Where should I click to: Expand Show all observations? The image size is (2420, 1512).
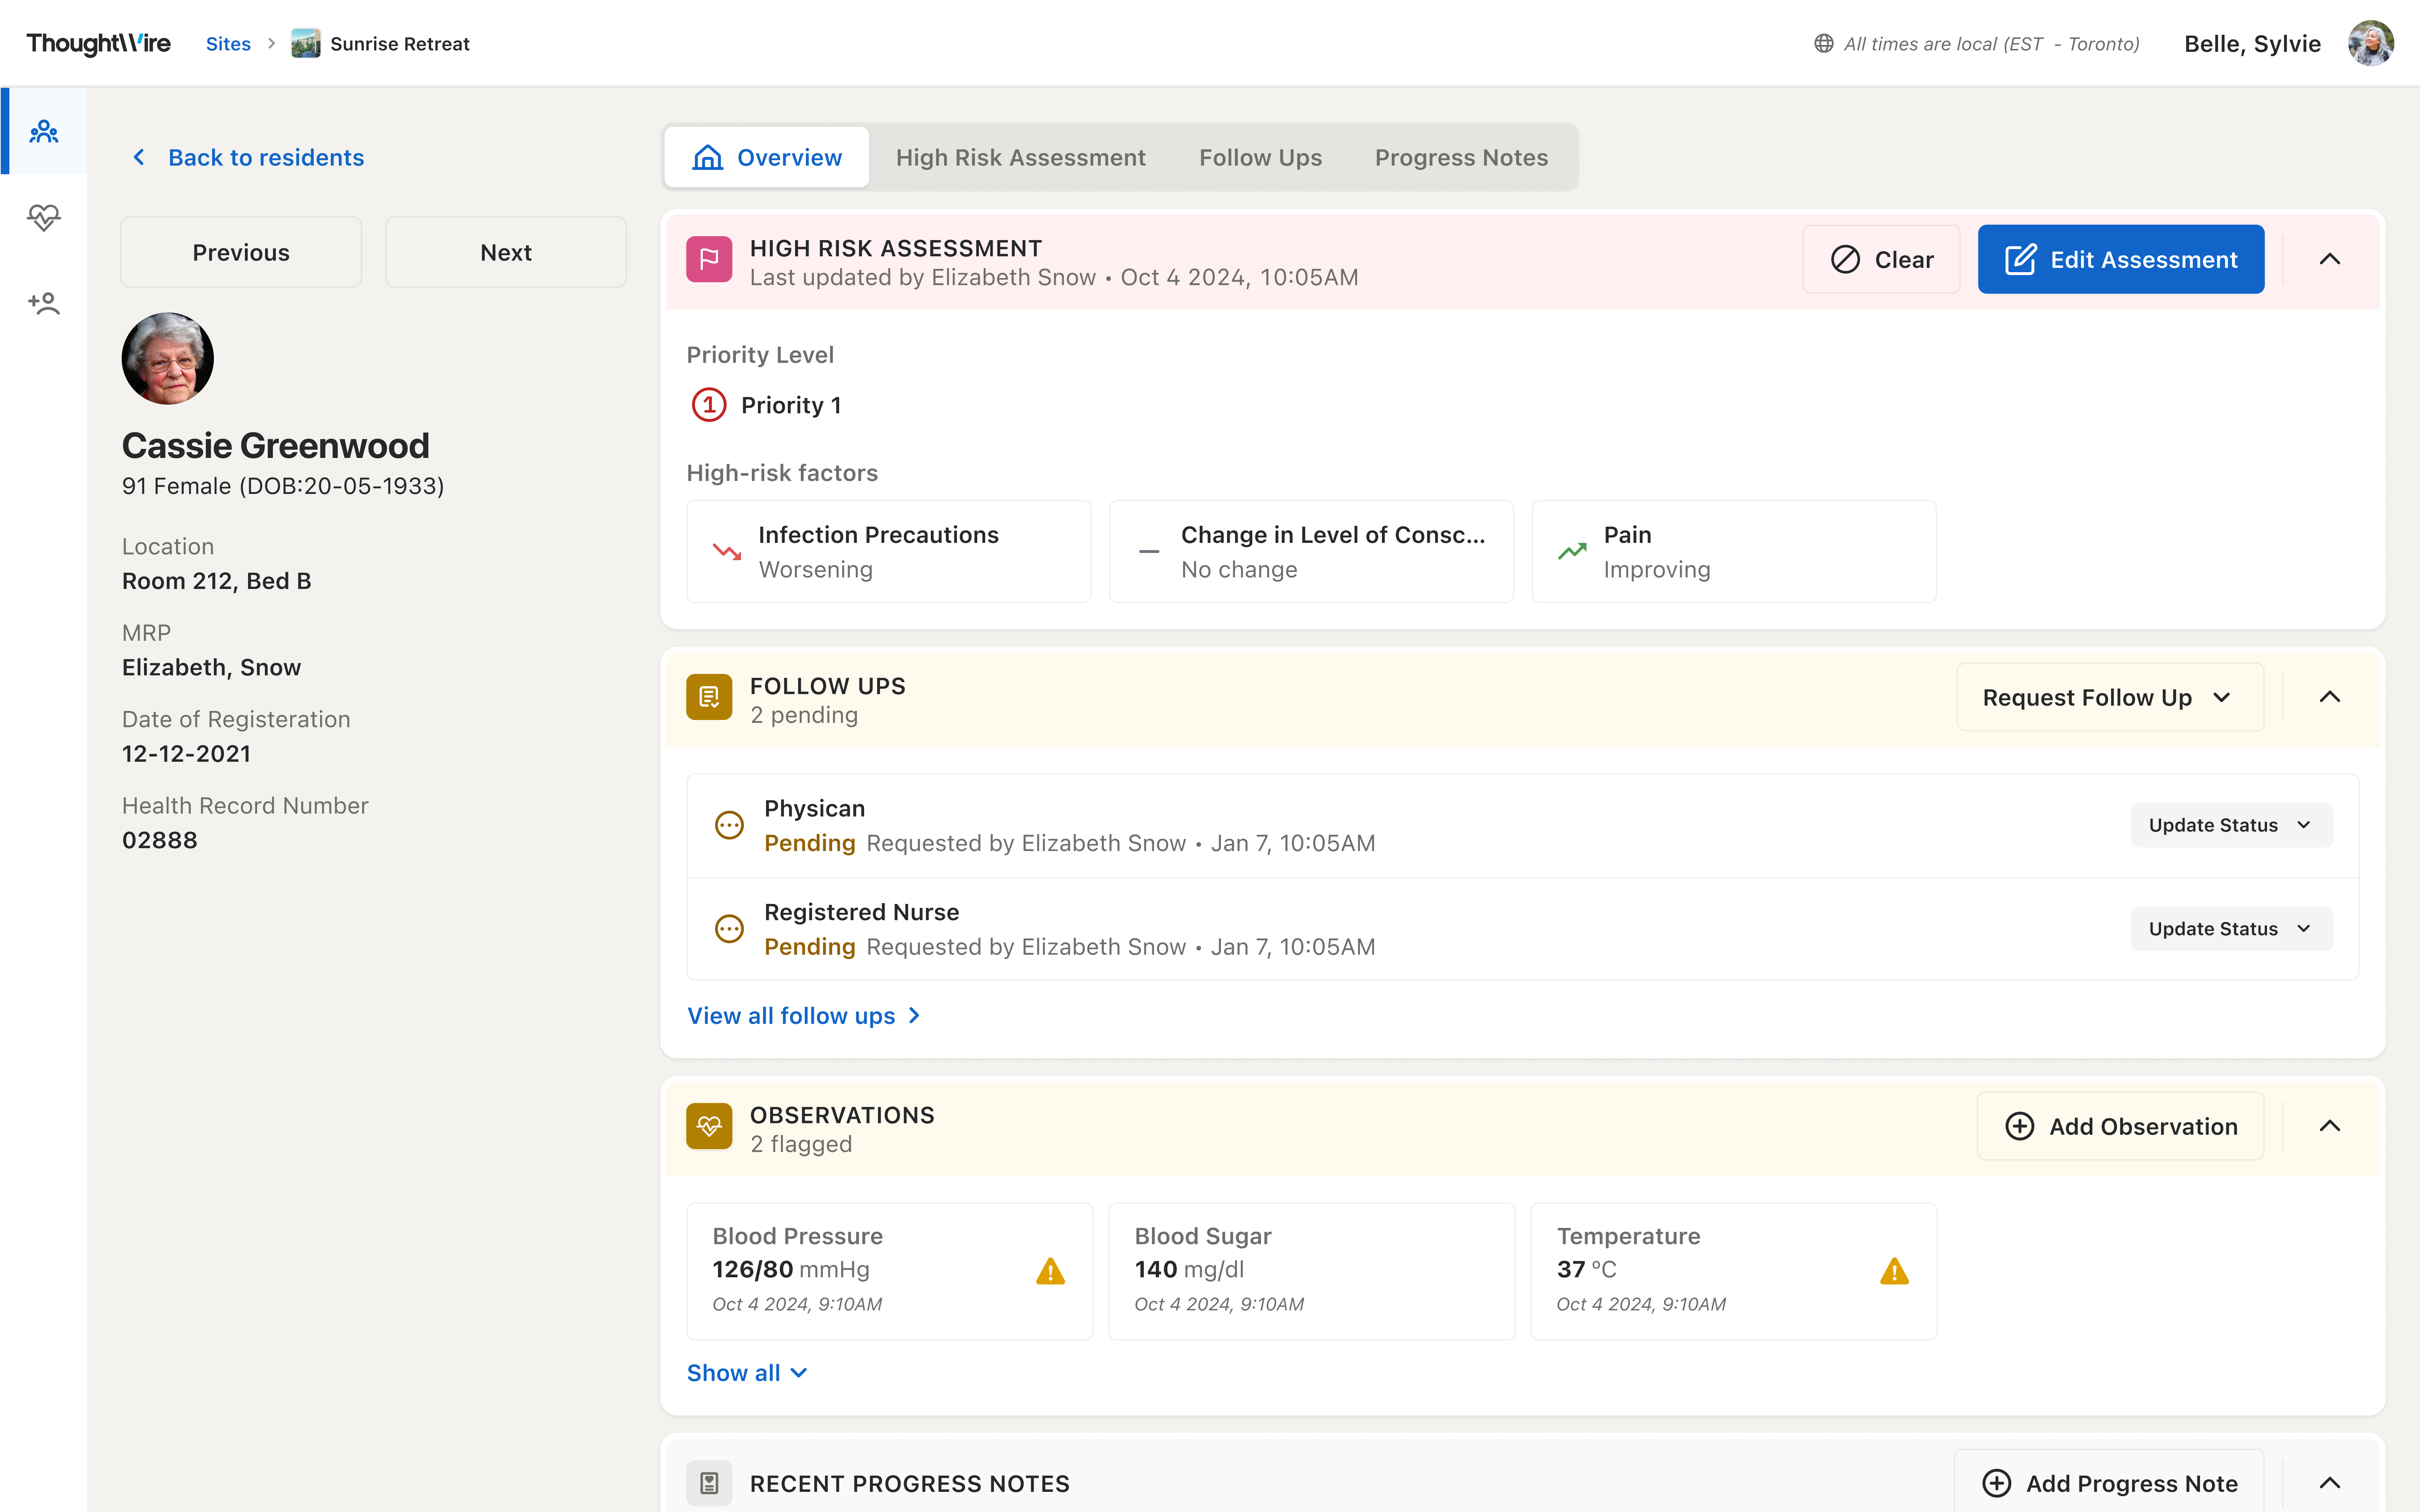(x=747, y=1373)
